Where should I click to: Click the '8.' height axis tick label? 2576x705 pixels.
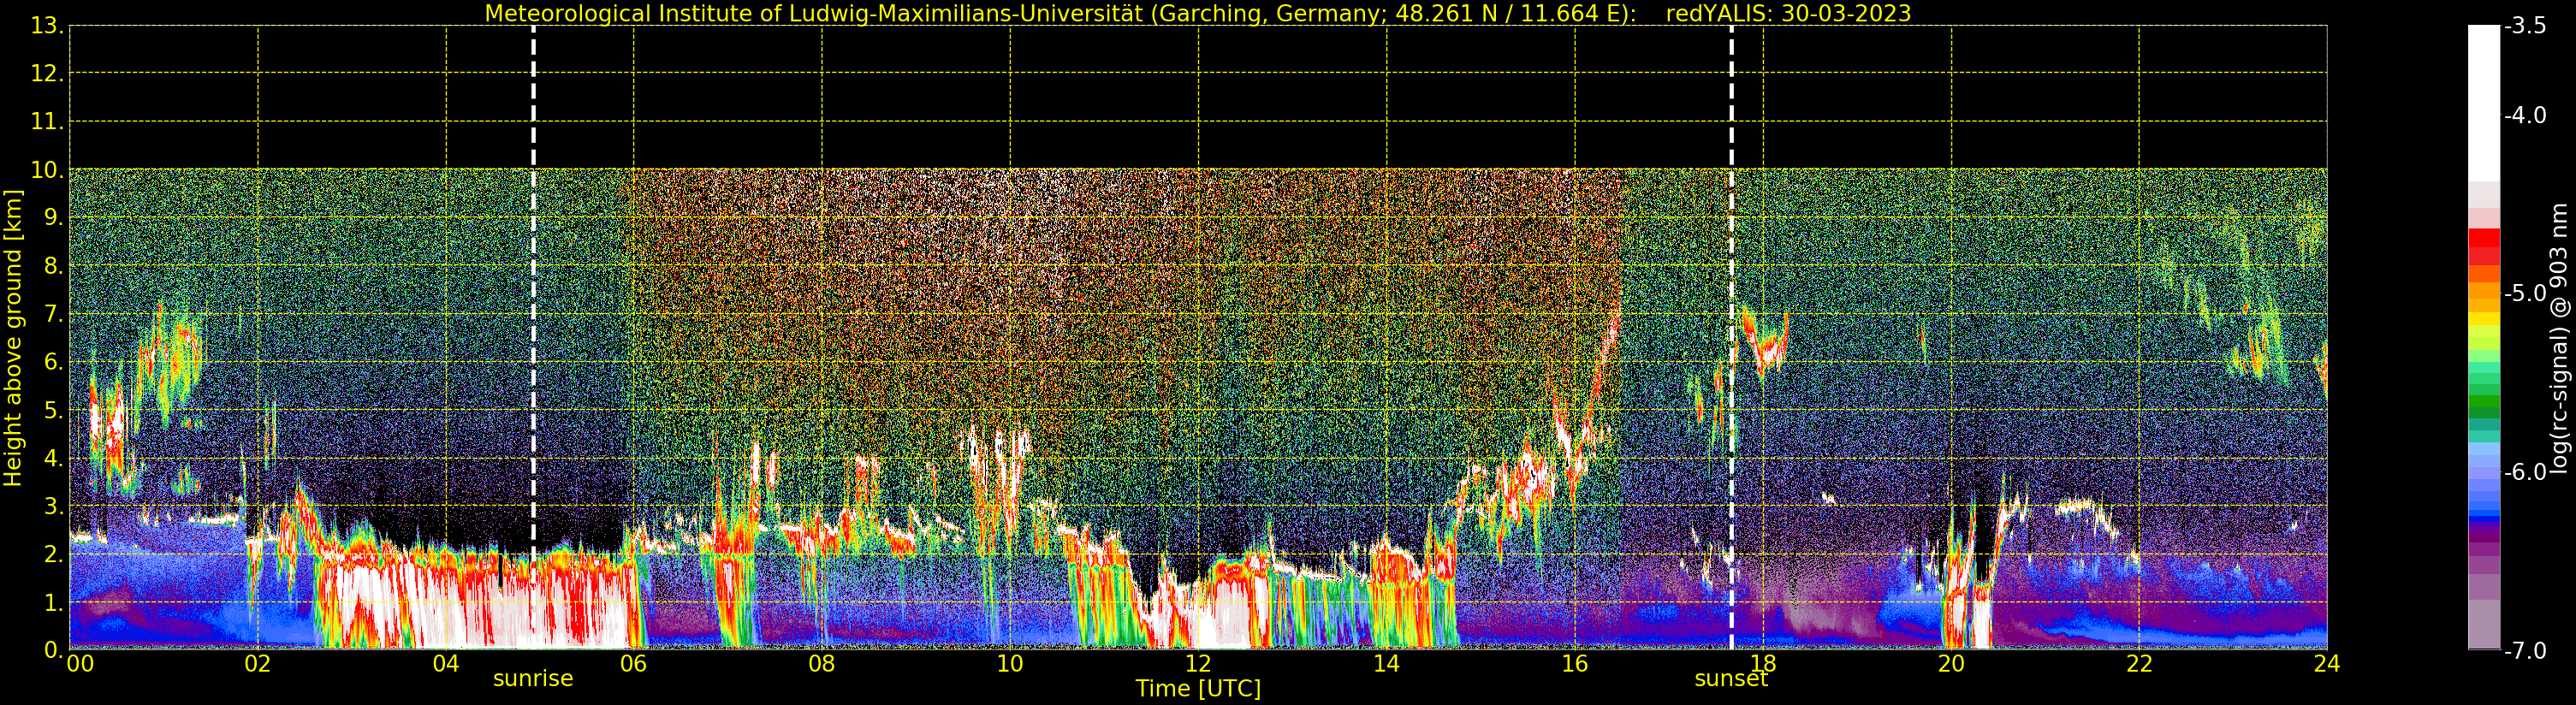point(53,266)
